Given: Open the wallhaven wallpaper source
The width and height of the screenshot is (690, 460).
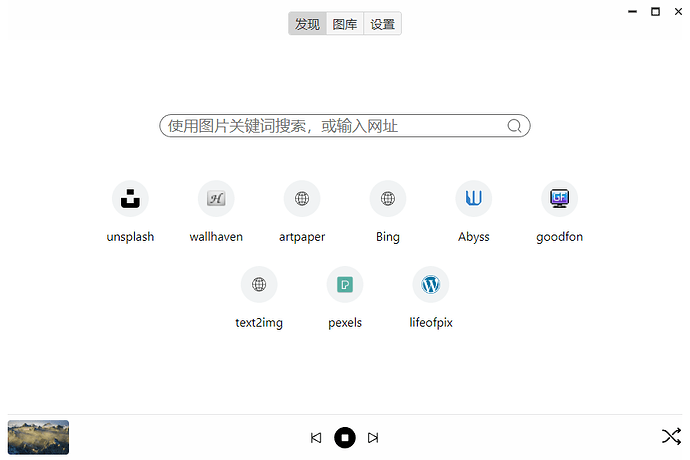Looking at the screenshot, I should 216,199.
